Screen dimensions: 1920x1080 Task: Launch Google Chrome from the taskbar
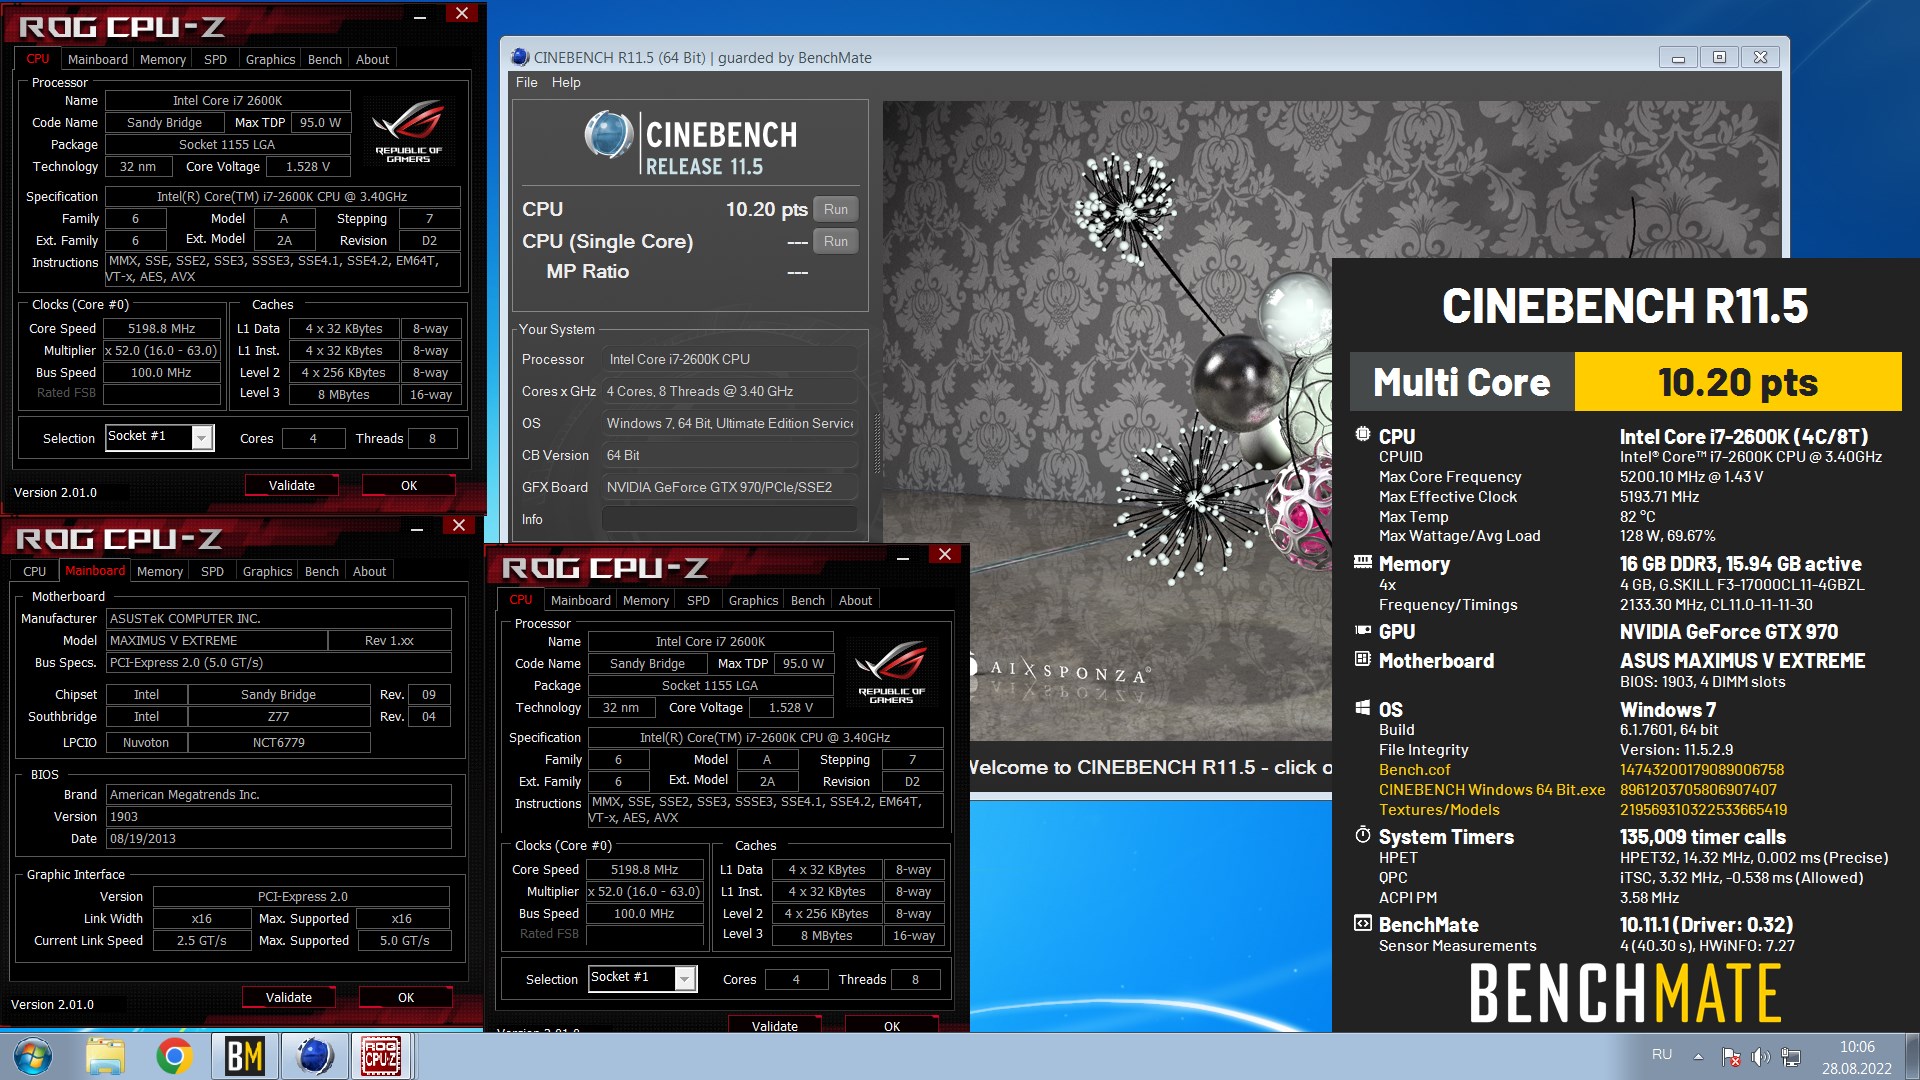coord(174,1056)
